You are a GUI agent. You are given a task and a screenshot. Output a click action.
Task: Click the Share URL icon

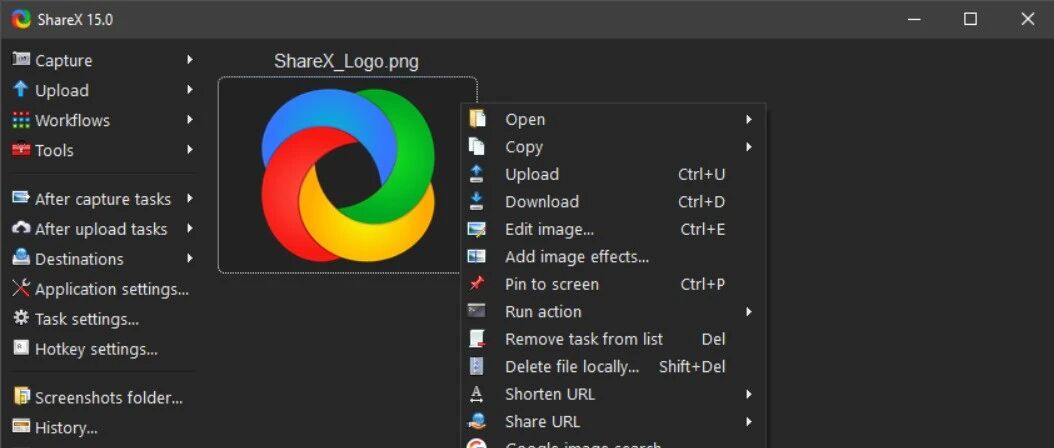tap(477, 422)
